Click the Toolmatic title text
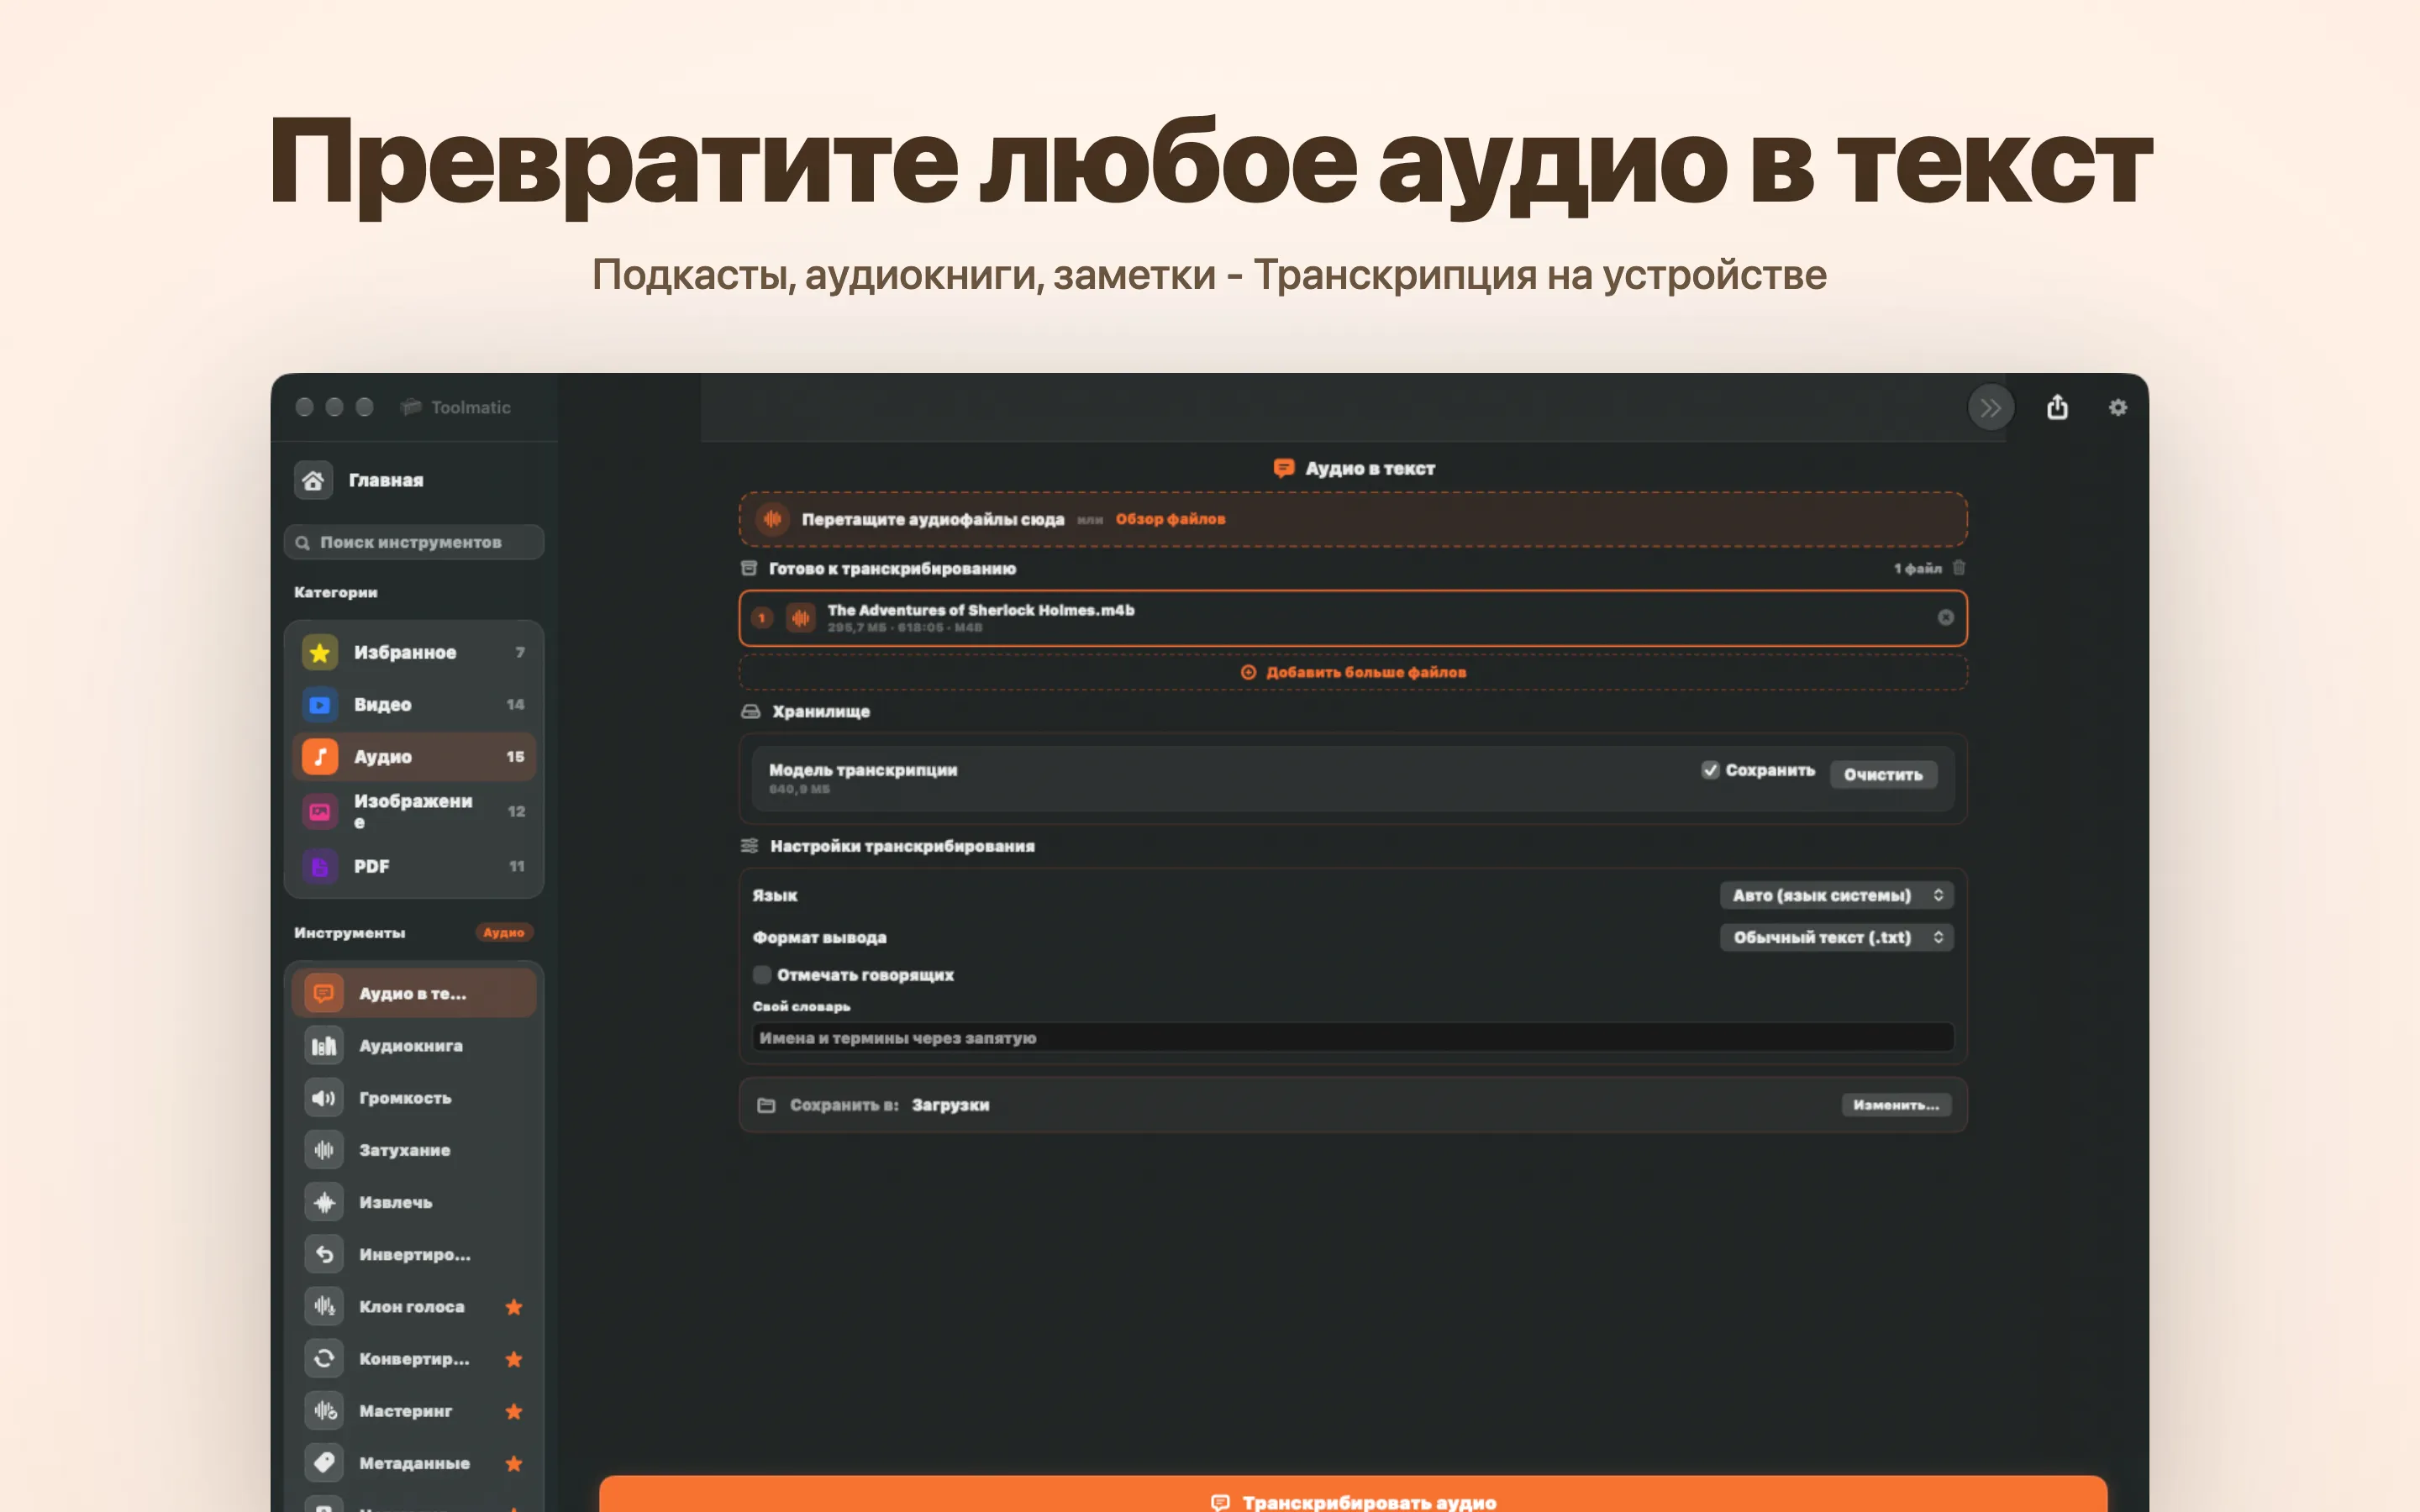The image size is (2420, 1512). 471,407
